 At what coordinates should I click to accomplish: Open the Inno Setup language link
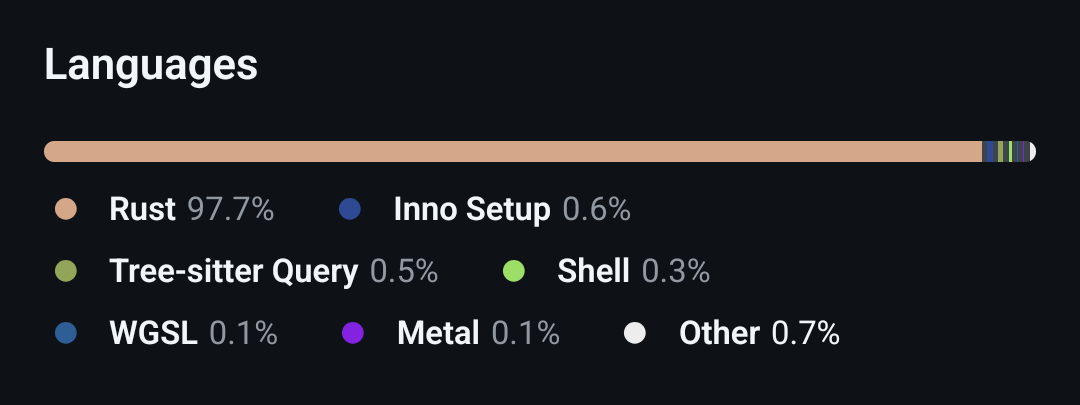tap(472, 210)
